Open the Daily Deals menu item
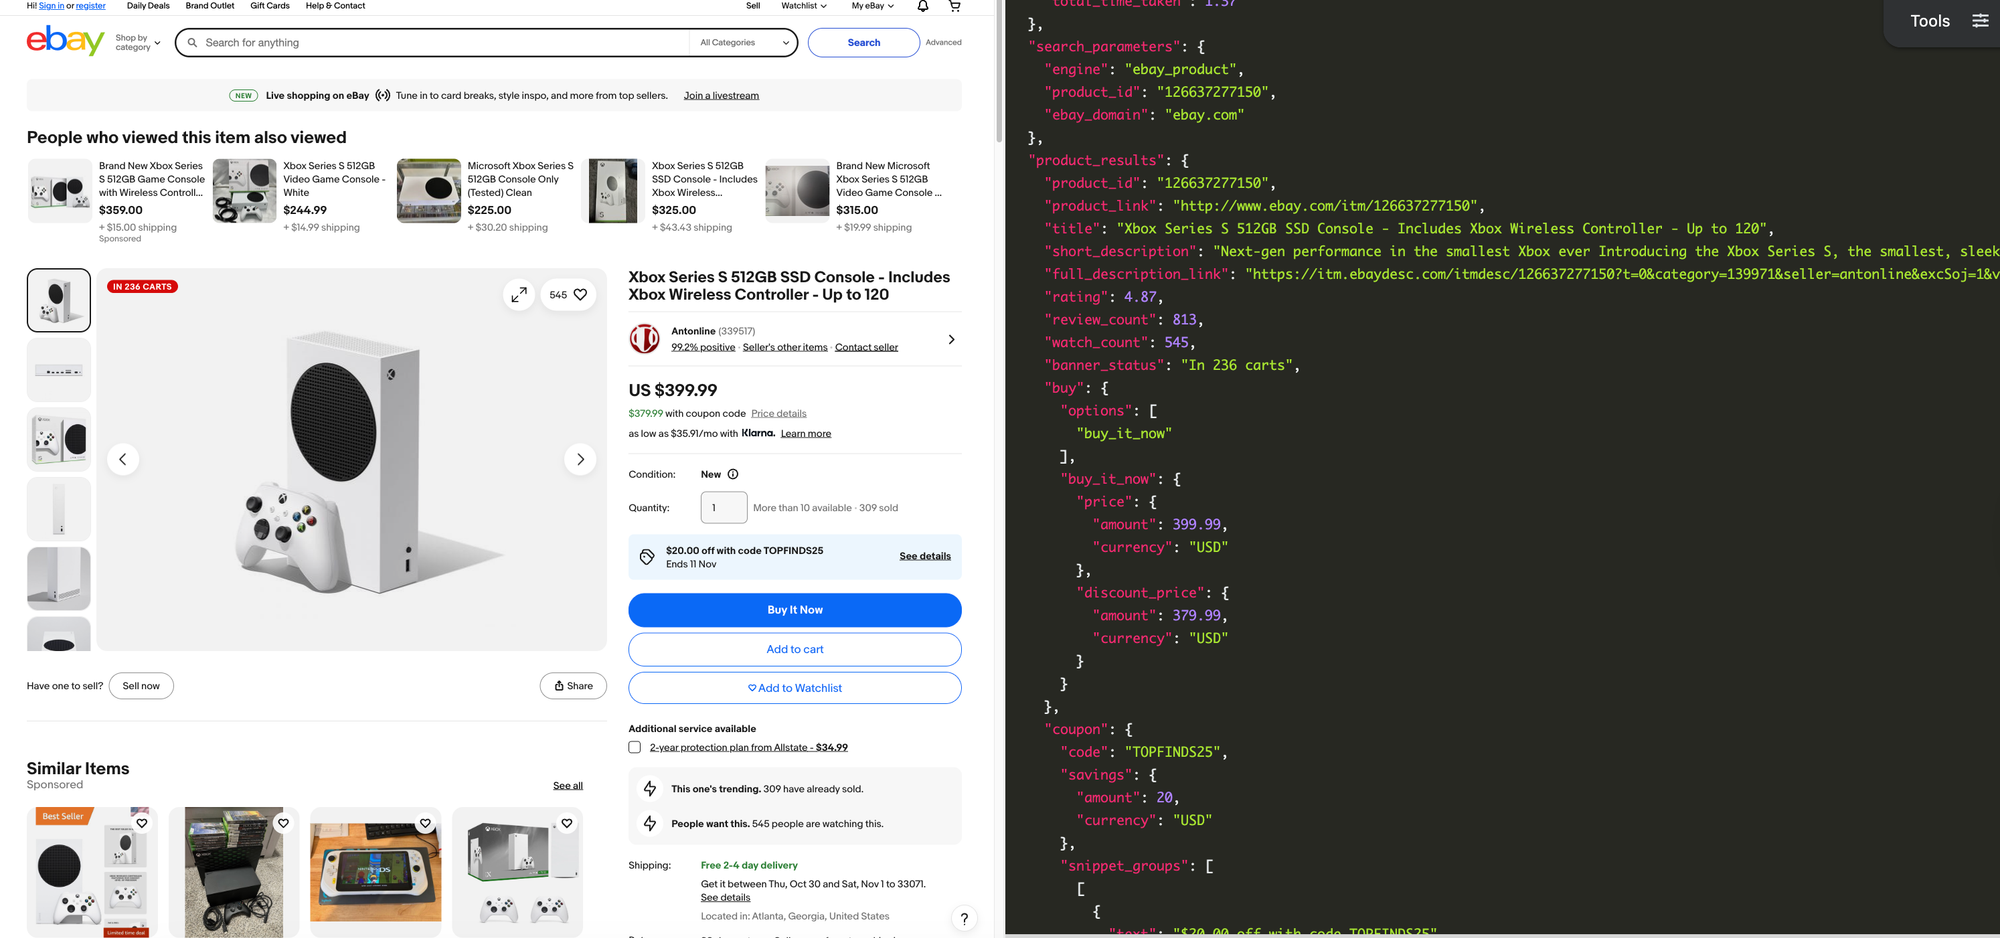 [148, 6]
